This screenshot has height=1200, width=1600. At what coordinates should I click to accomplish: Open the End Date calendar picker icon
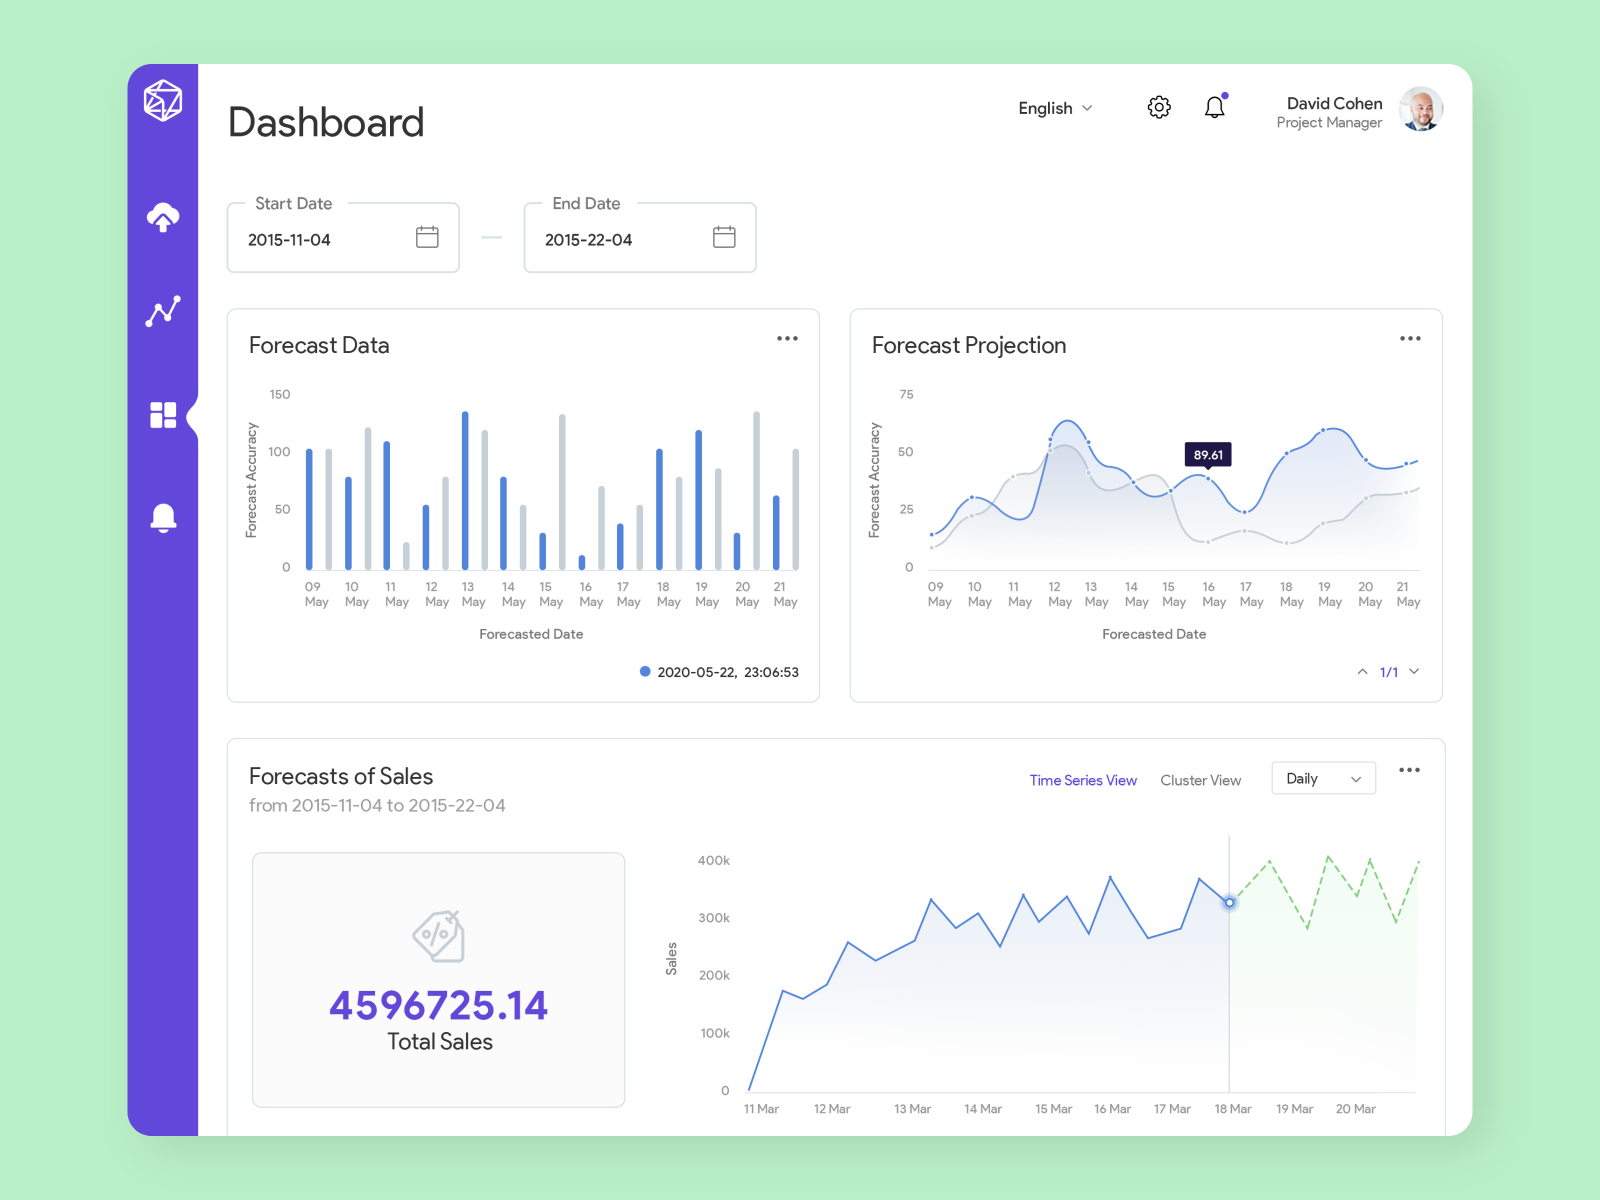(723, 237)
